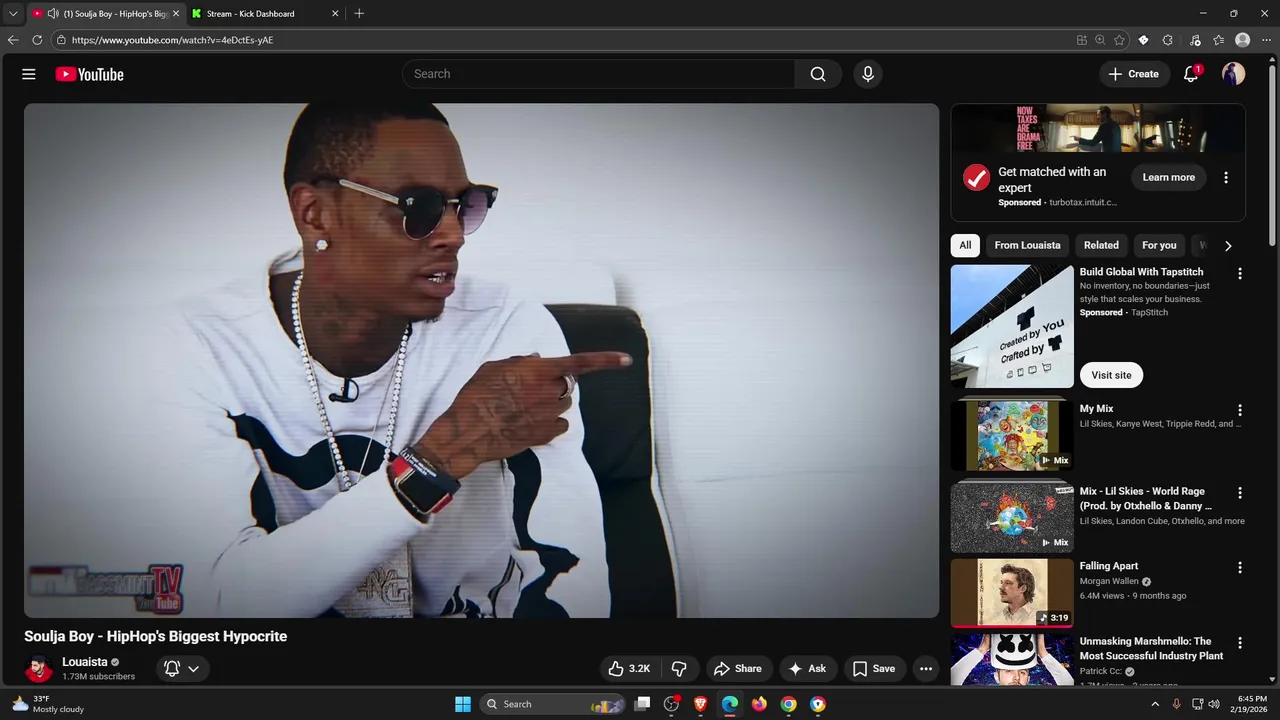Save the video to a playlist
This screenshot has width=1280, height=720.
tap(873, 669)
